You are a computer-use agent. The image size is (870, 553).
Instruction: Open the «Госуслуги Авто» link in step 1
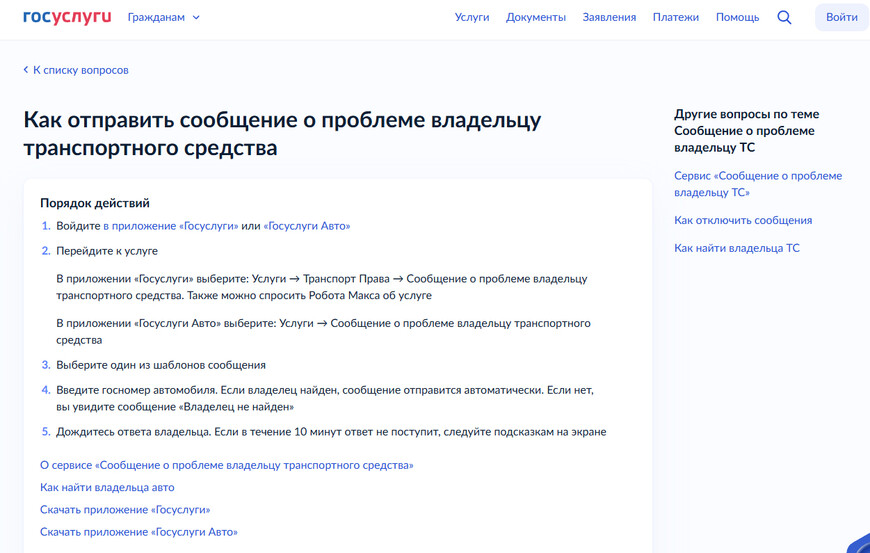(x=307, y=226)
